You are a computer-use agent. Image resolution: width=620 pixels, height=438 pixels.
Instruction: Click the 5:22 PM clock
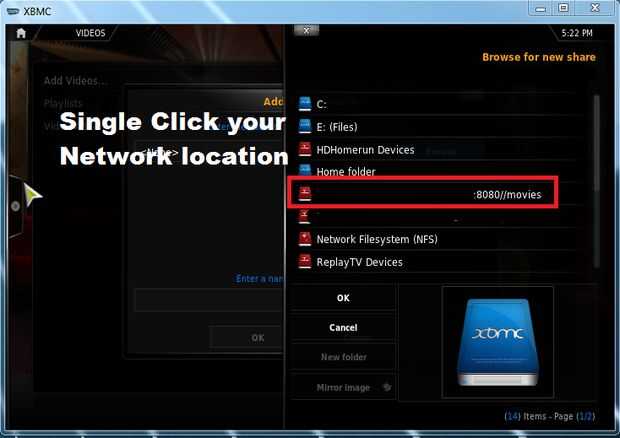577,33
